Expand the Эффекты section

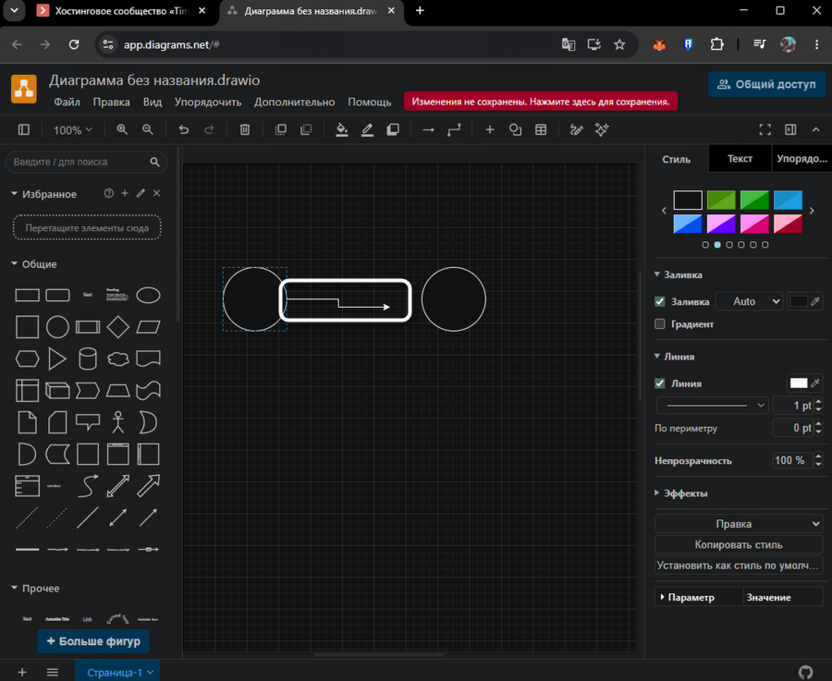pos(681,493)
